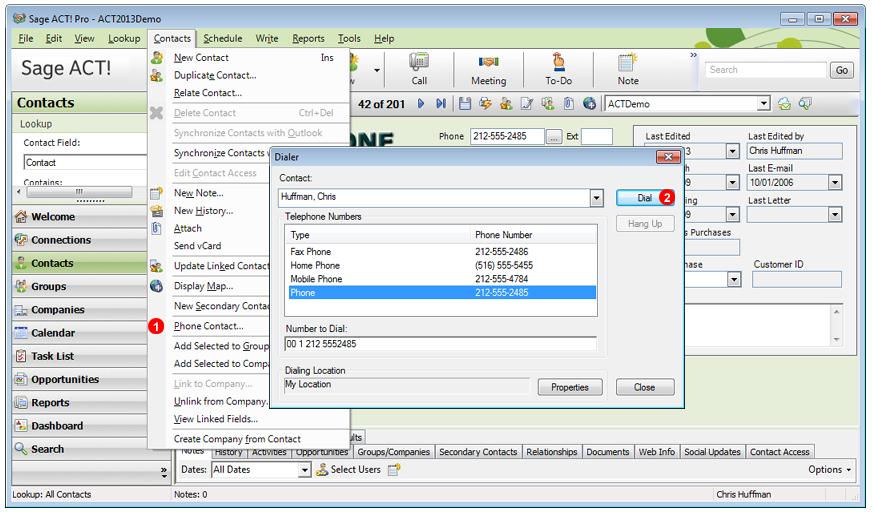Click the Note toolbar icon
This screenshot has height=516, width=872.
[x=627, y=68]
